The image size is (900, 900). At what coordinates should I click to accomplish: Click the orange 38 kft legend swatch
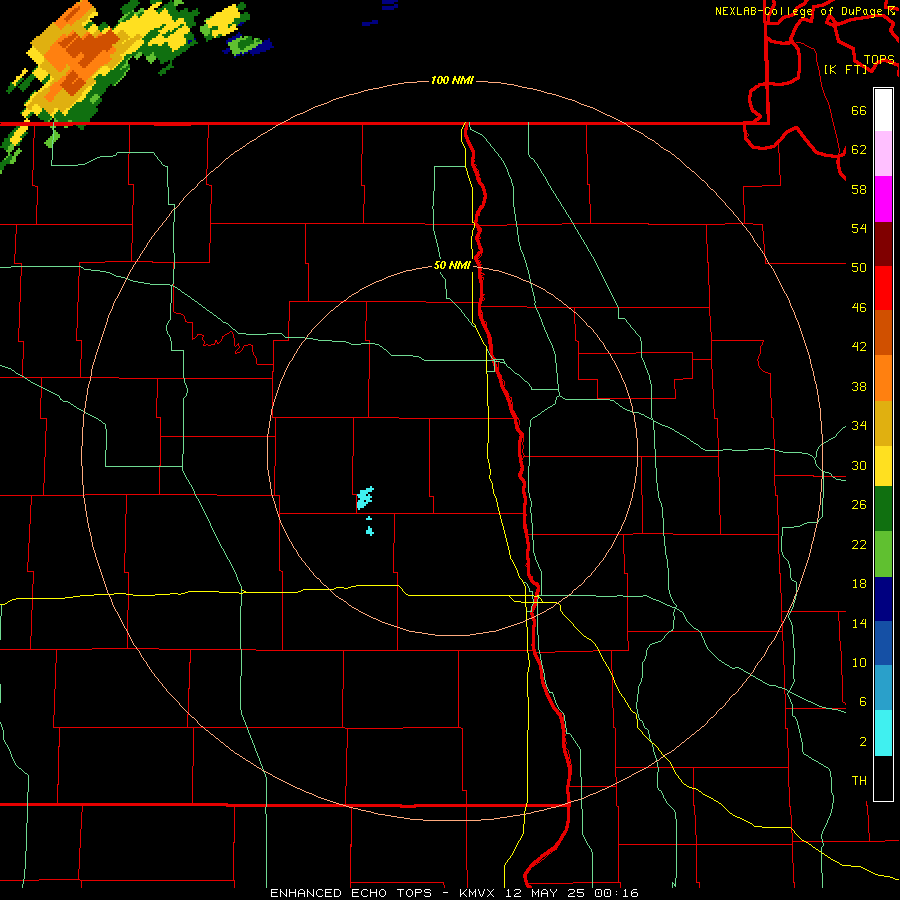pyautogui.click(x=883, y=378)
